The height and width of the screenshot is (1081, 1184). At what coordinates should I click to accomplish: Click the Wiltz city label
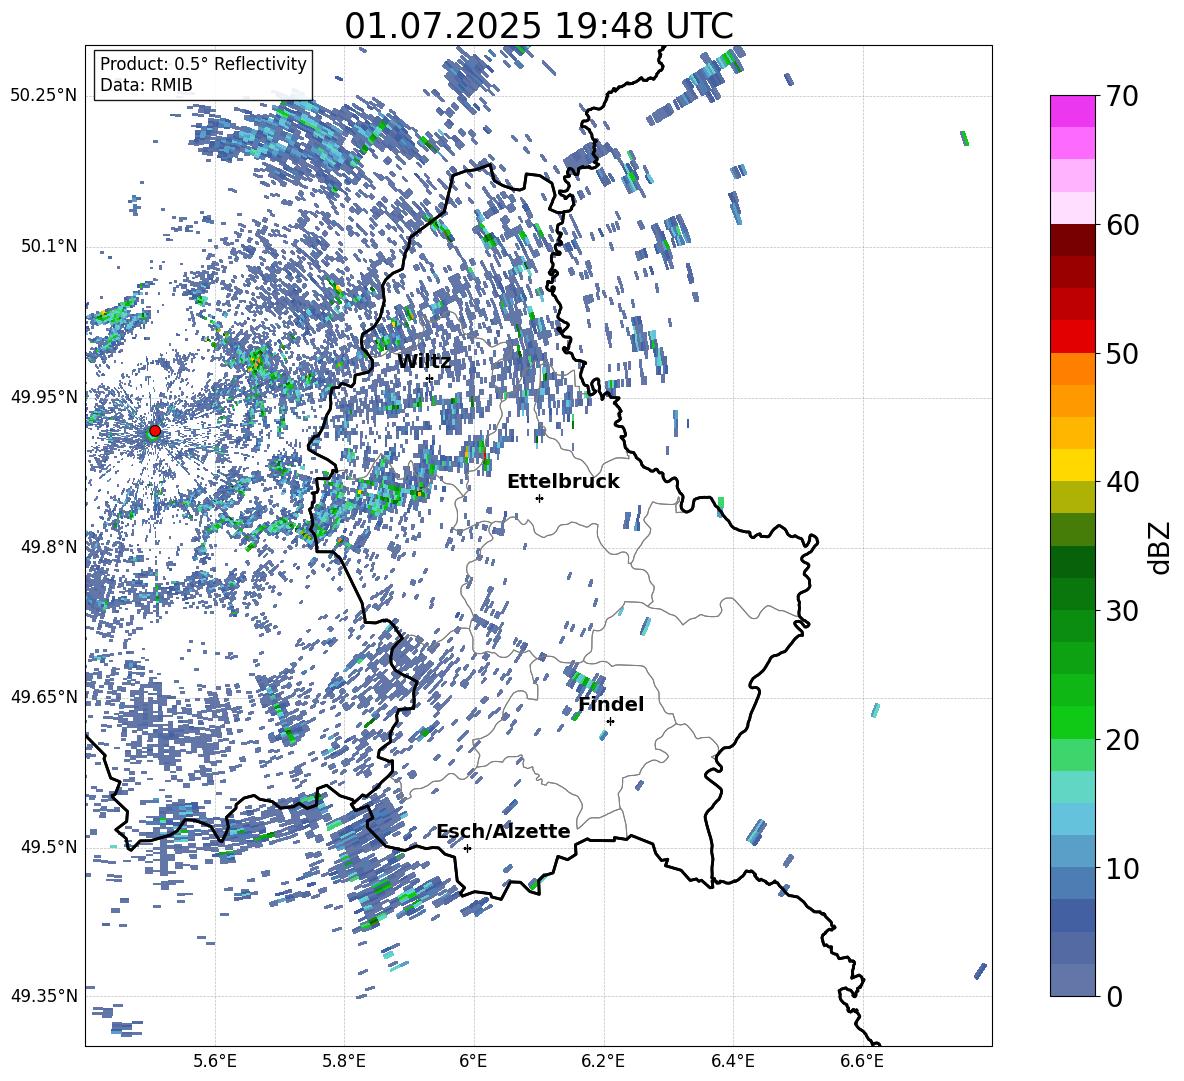point(424,361)
